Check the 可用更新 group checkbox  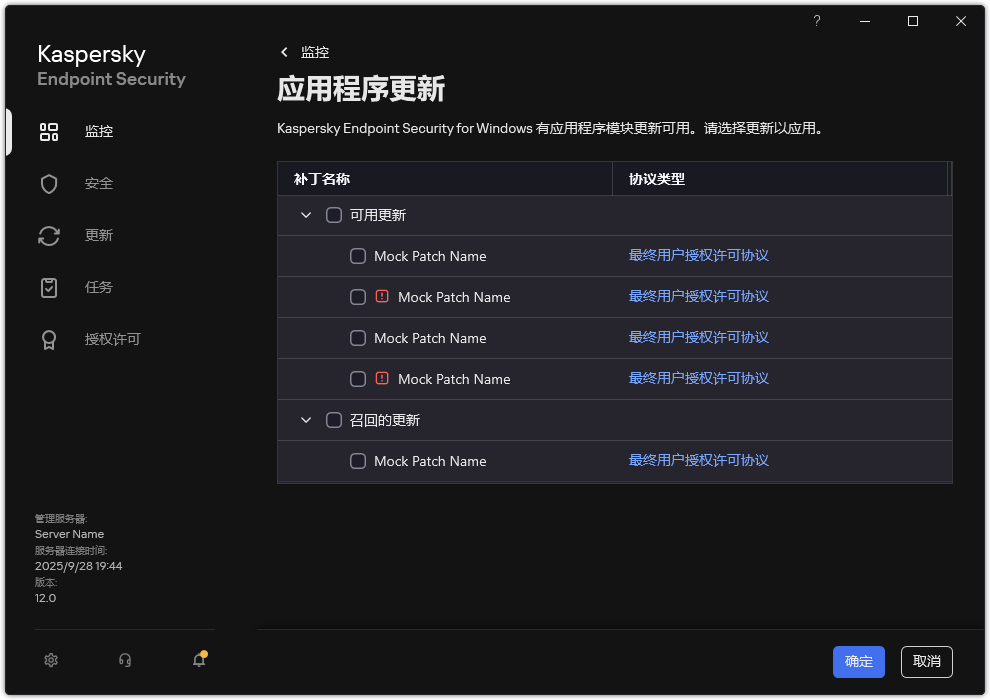333,214
